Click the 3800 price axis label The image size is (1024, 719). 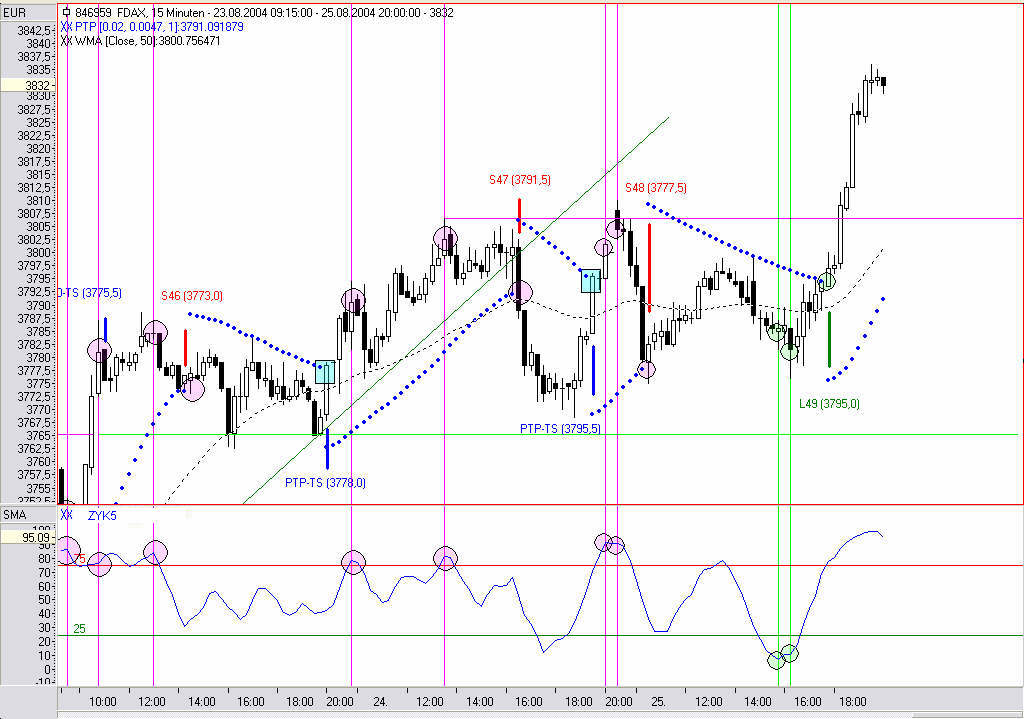pyautogui.click(x=39, y=253)
